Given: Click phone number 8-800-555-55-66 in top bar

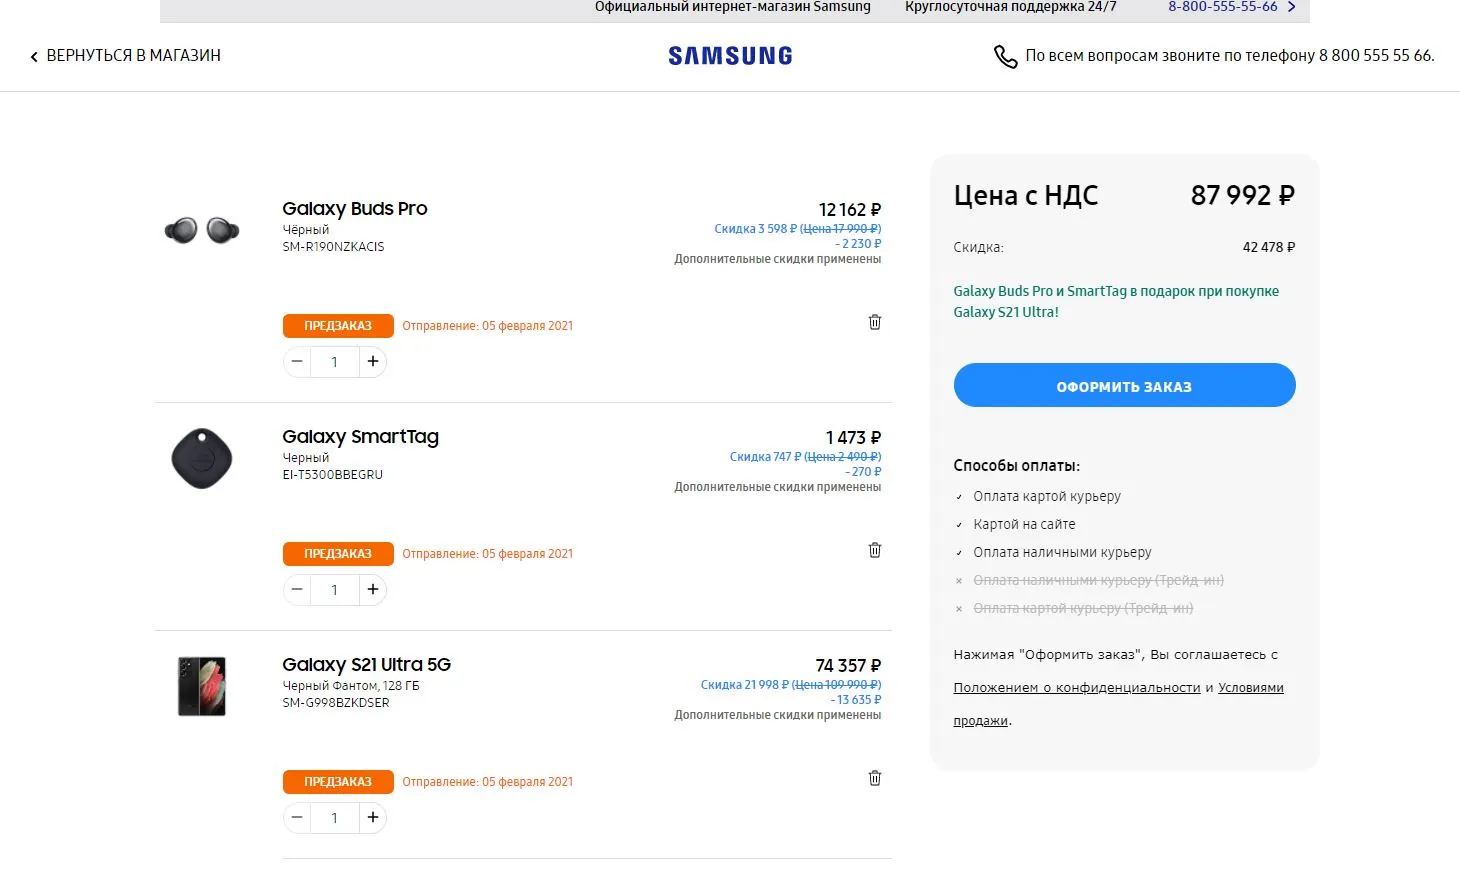Looking at the screenshot, I should [x=1222, y=7].
